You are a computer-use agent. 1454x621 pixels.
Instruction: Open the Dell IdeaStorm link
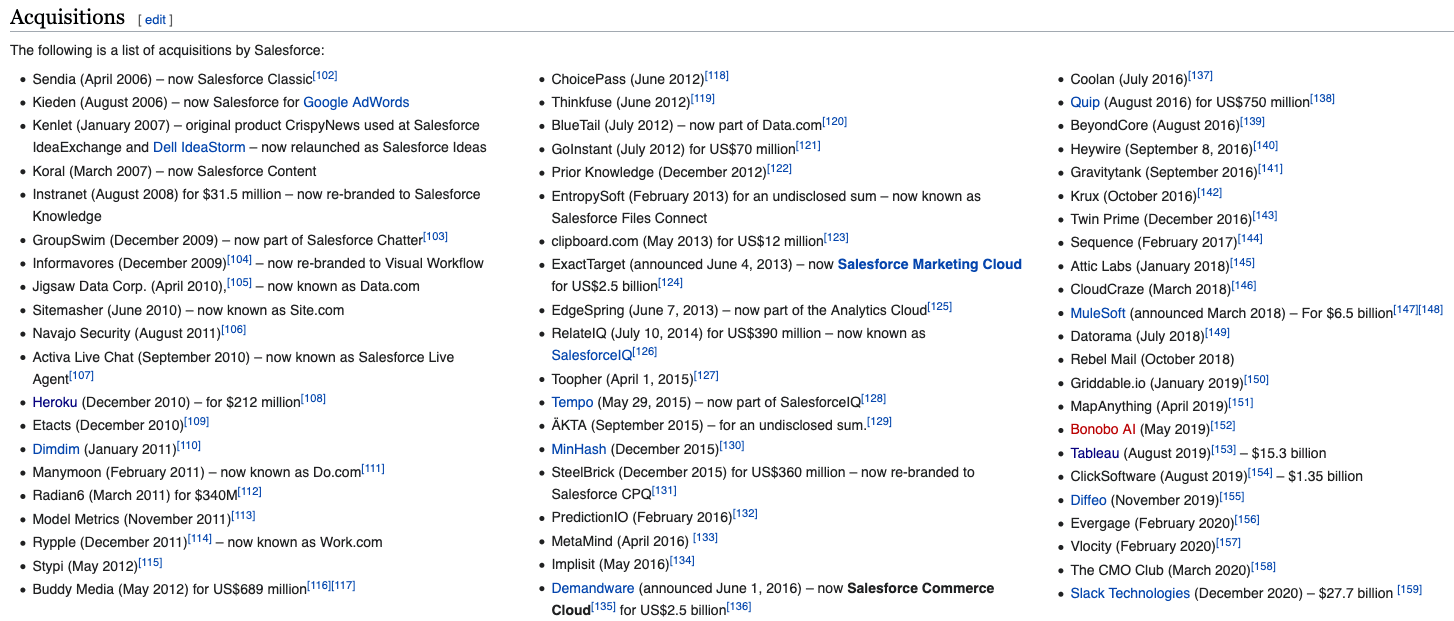tap(199, 147)
